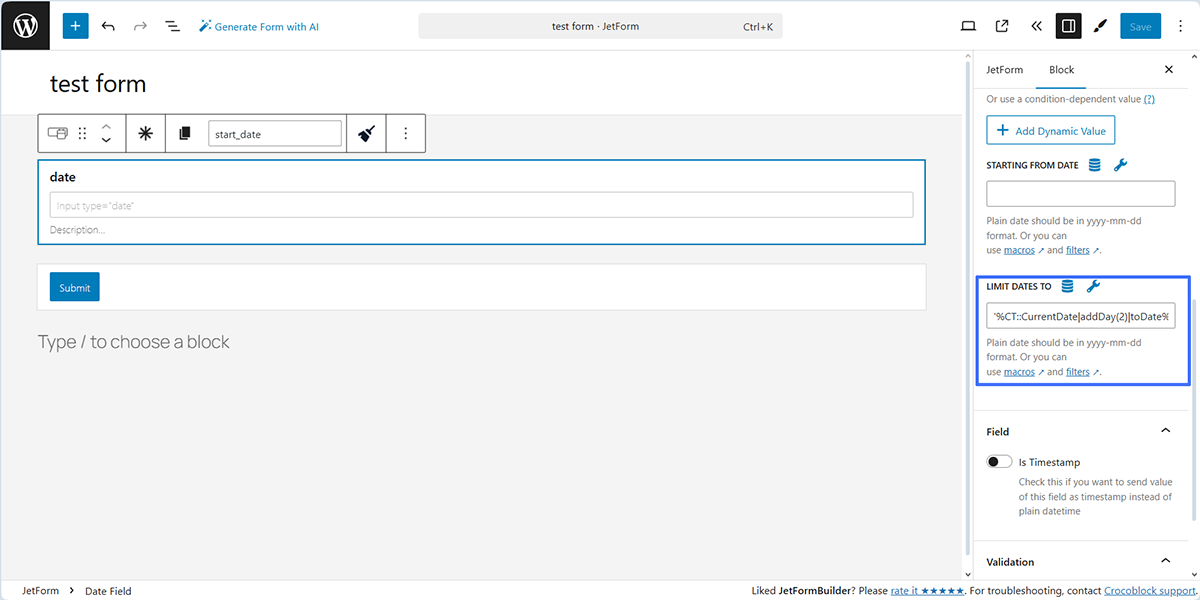This screenshot has width=1200, height=600.
Task: Open the styles brush icon
Action: 1101,26
